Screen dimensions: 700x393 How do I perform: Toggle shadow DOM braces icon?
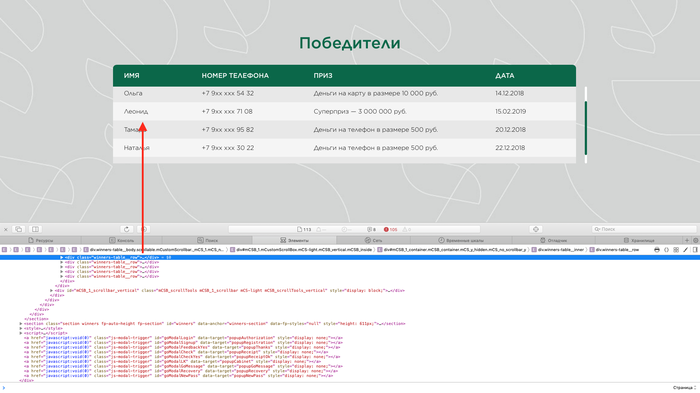(667, 250)
